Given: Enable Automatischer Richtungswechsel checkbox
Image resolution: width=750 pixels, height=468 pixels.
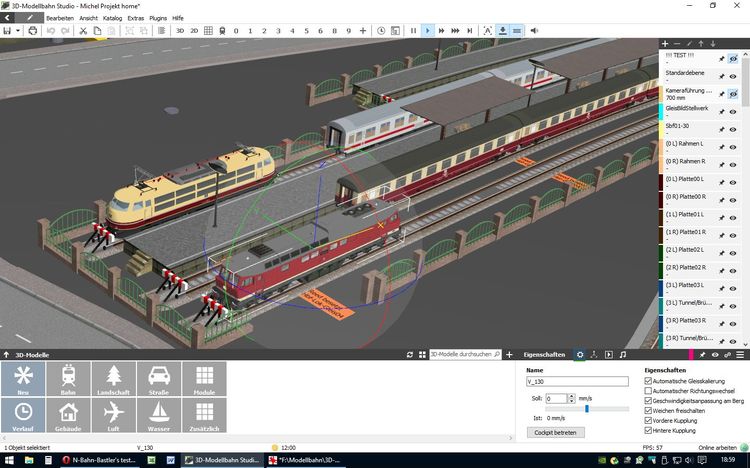Looking at the screenshot, I should tap(650, 391).
